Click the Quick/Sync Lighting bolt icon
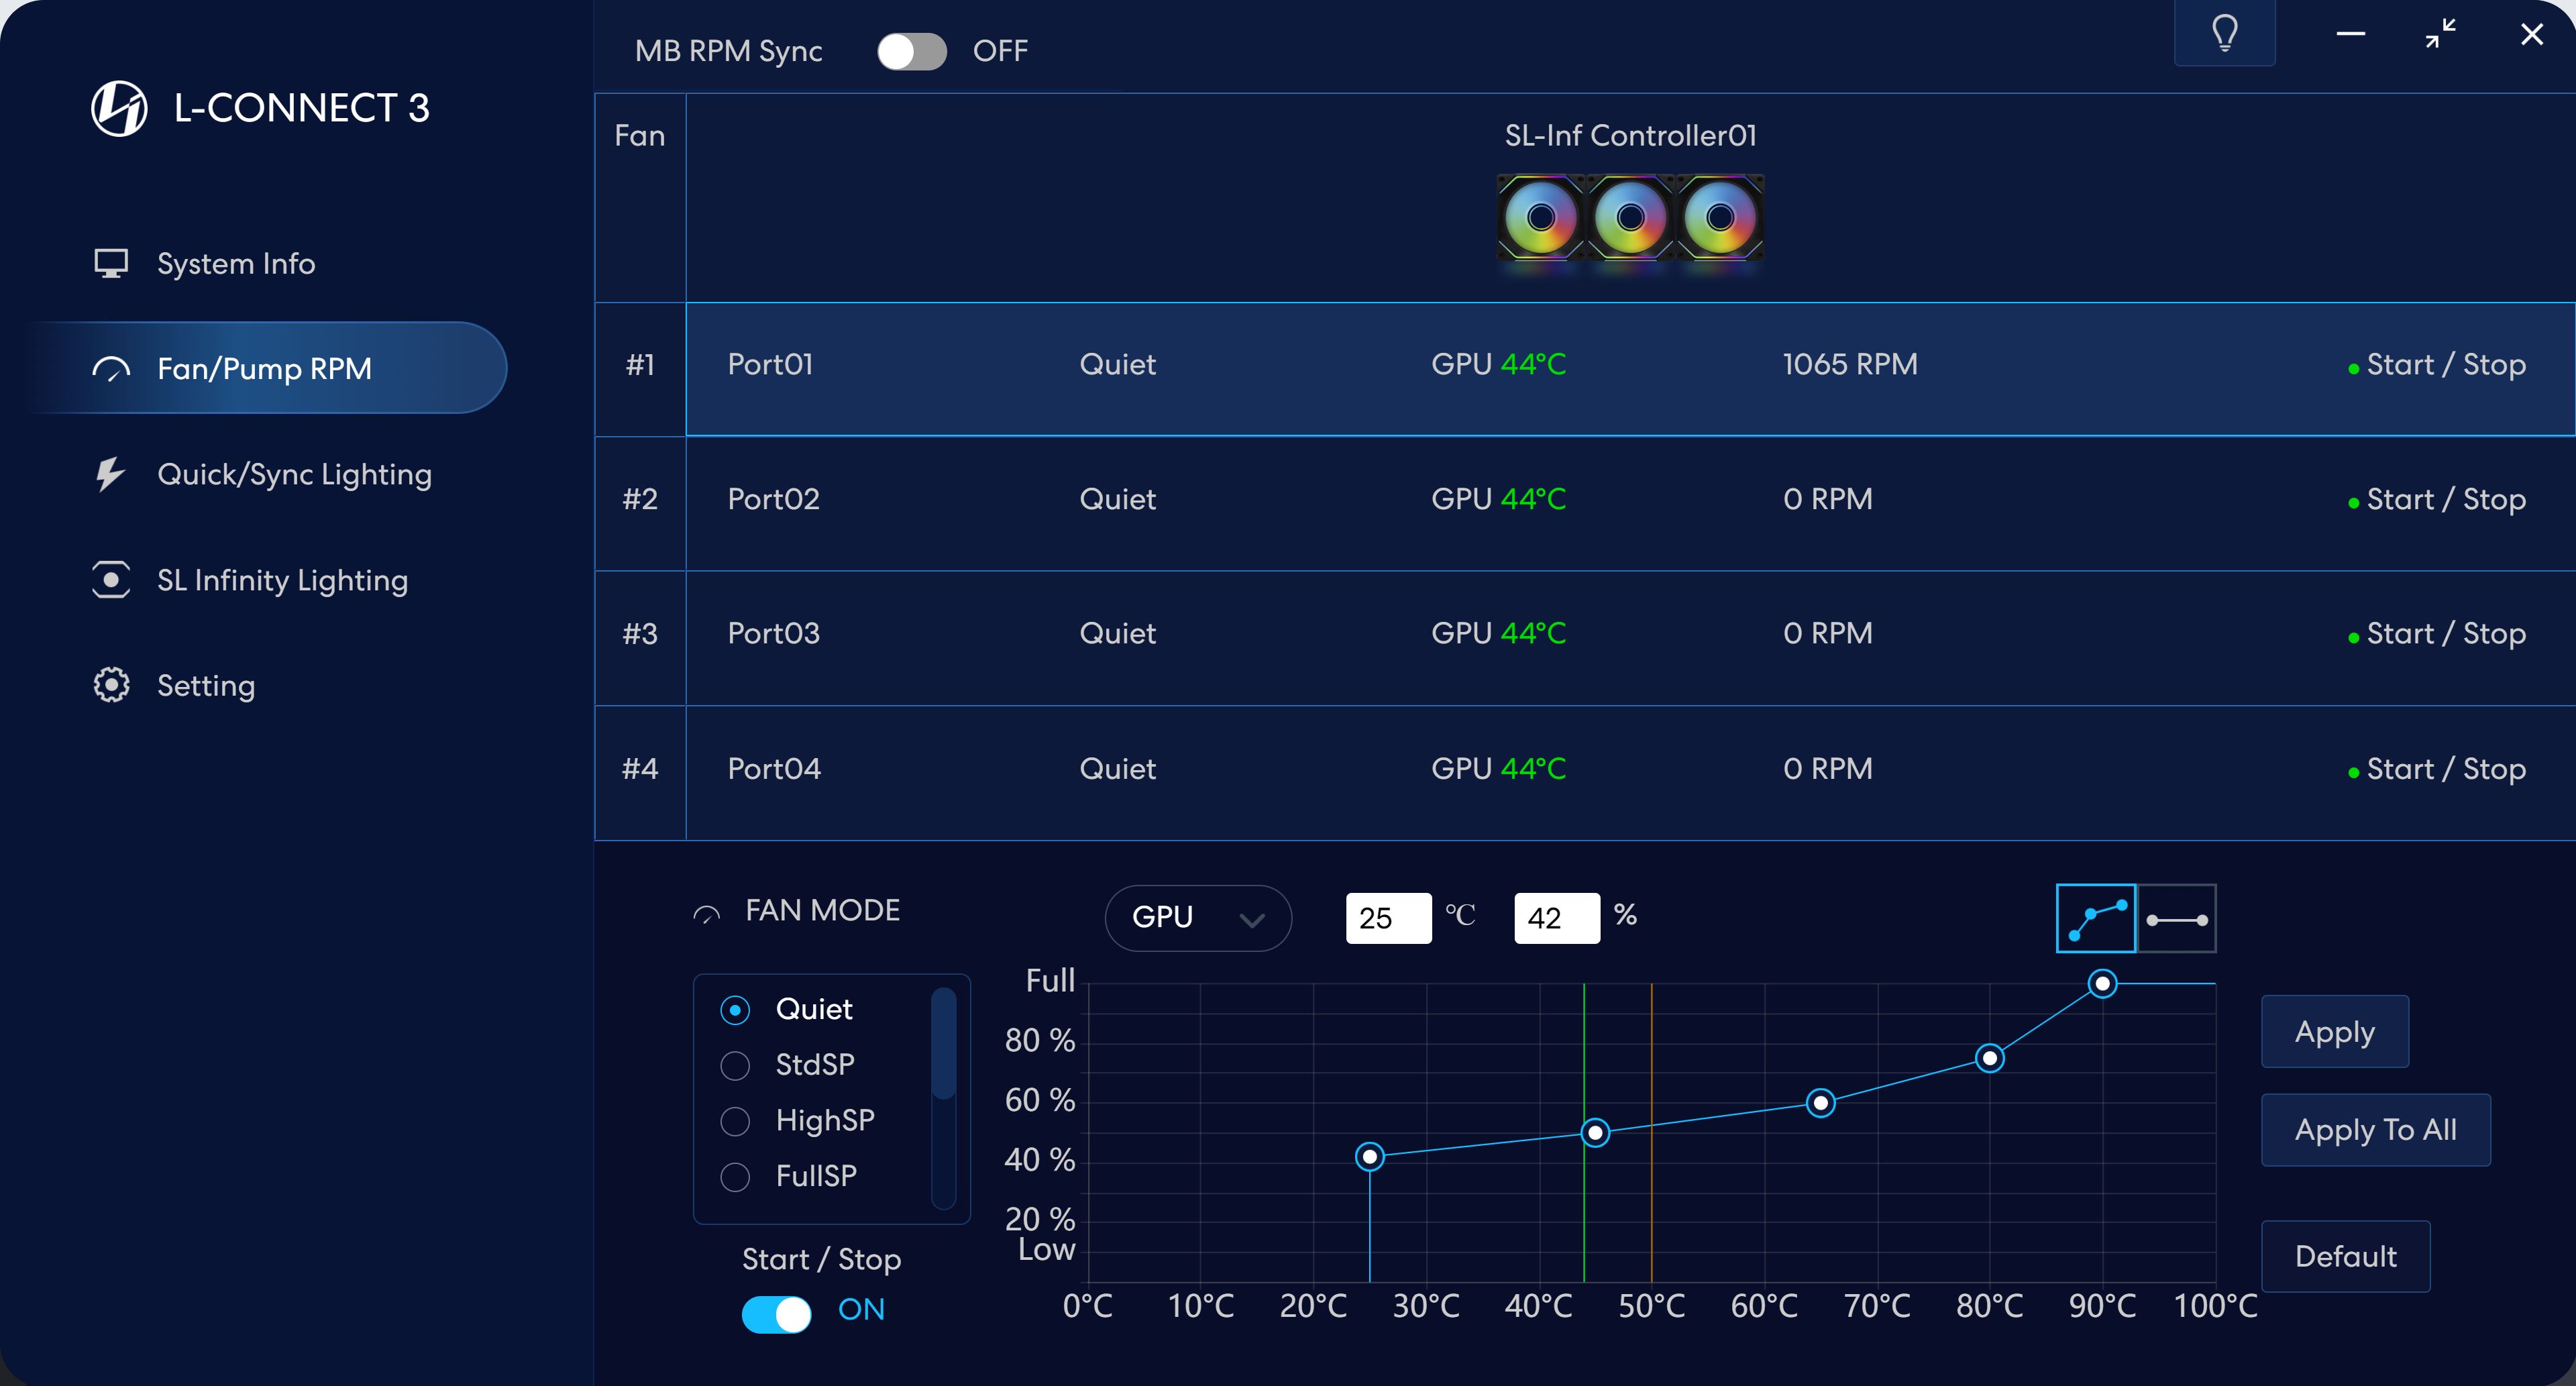2576x1386 pixels. point(110,474)
